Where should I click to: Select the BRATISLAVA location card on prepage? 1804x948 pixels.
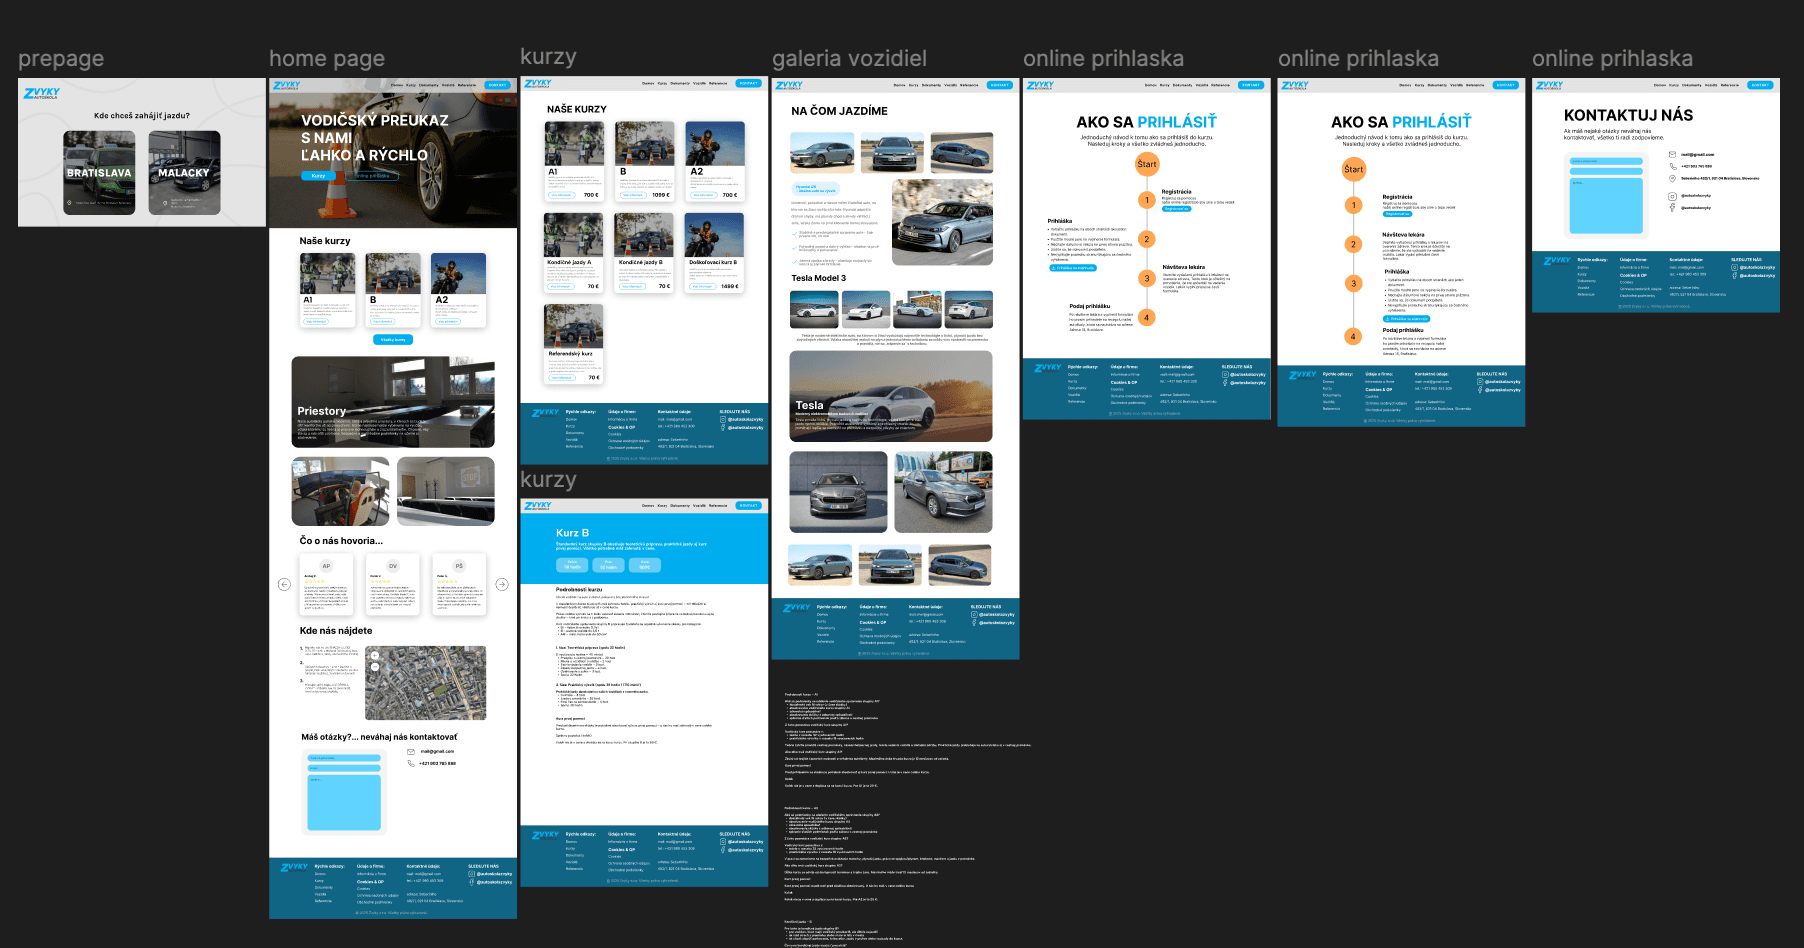[100, 173]
